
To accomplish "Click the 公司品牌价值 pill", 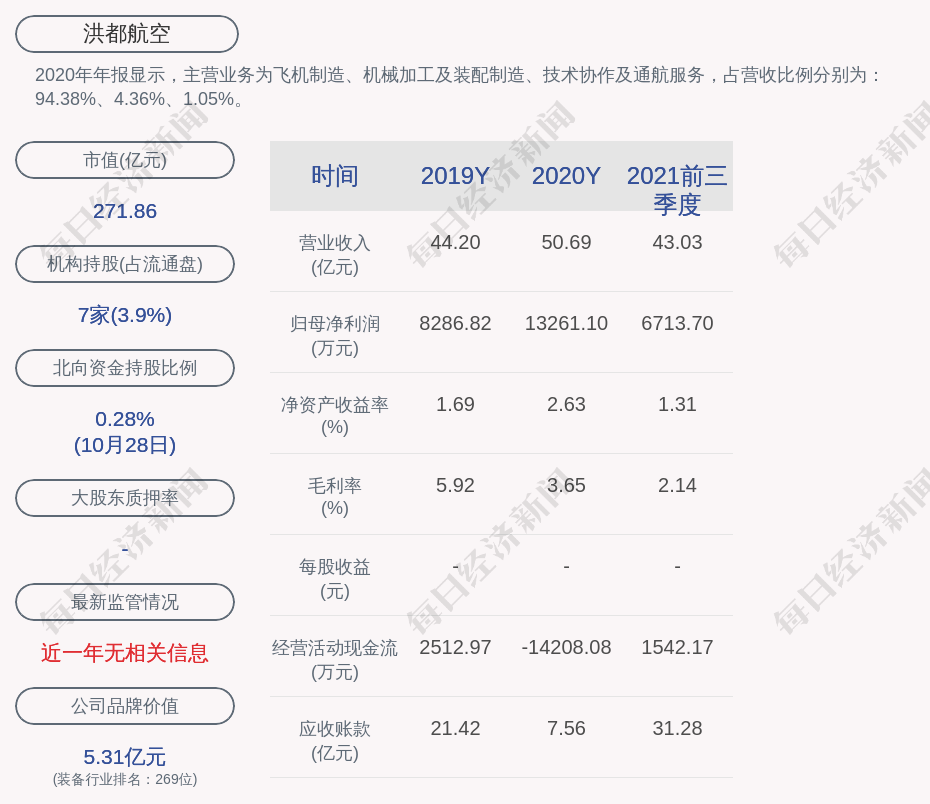I will 125,706.
